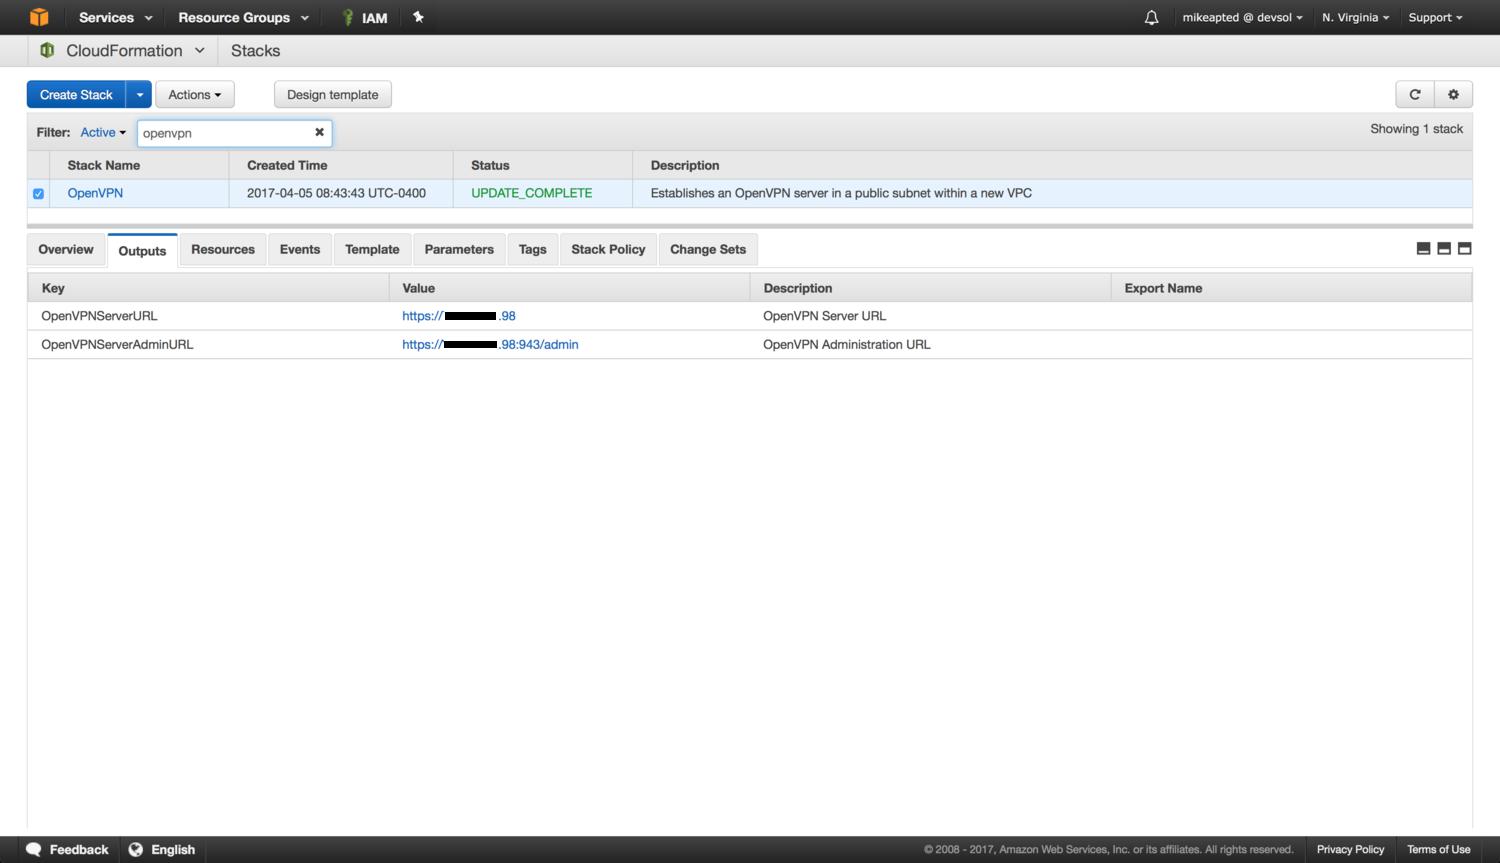Screen dimensions: 1500x863
Task: Open the Actions dropdown menu
Action: (x=194, y=95)
